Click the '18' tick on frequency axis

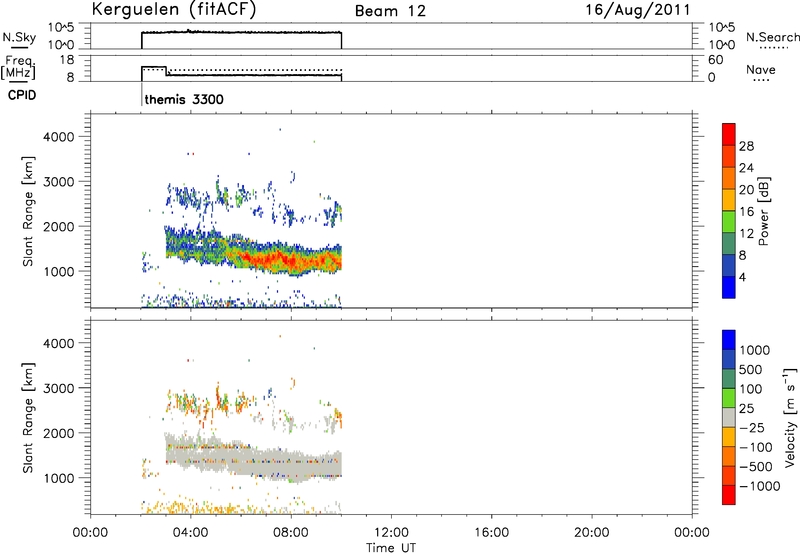click(x=67, y=60)
